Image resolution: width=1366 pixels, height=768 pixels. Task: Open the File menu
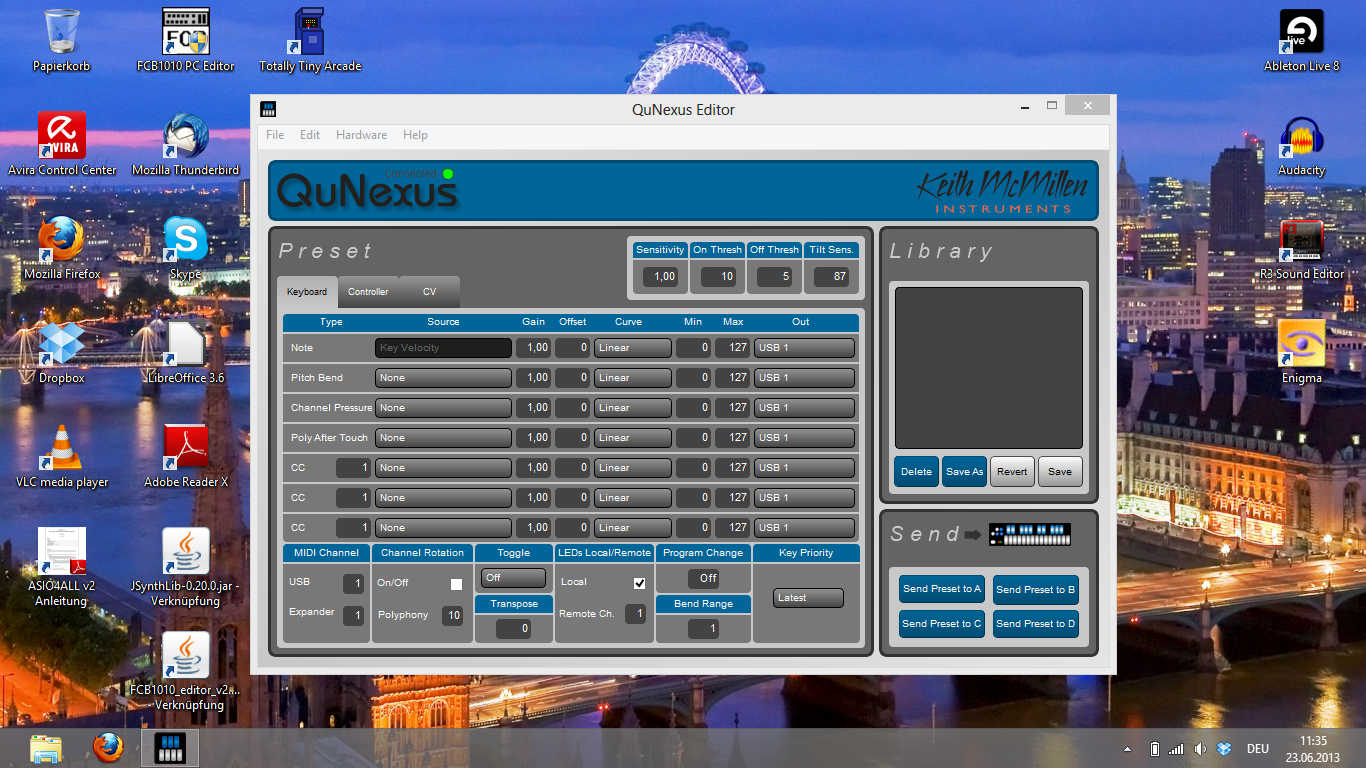[275, 135]
